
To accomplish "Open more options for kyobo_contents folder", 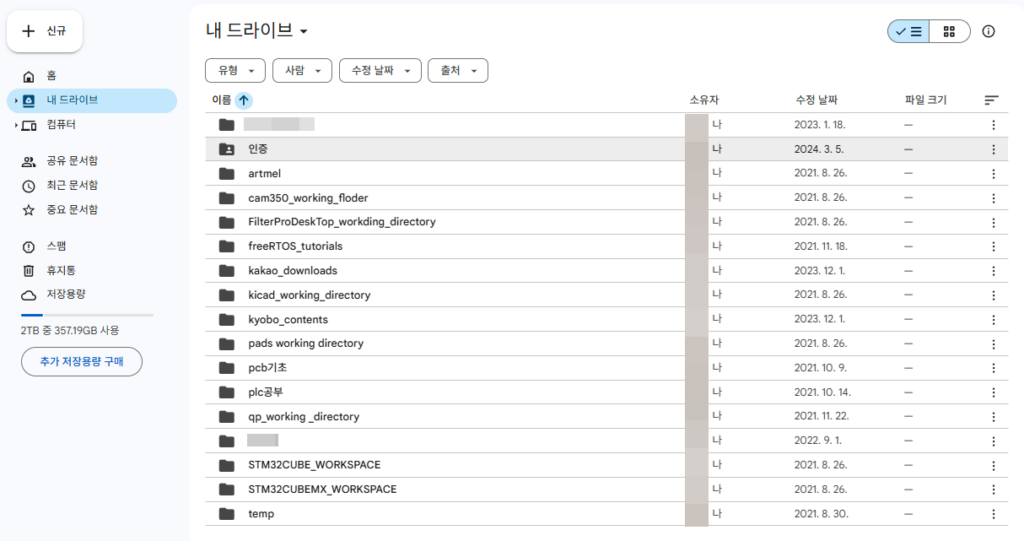I will click(x=993, y=320).
